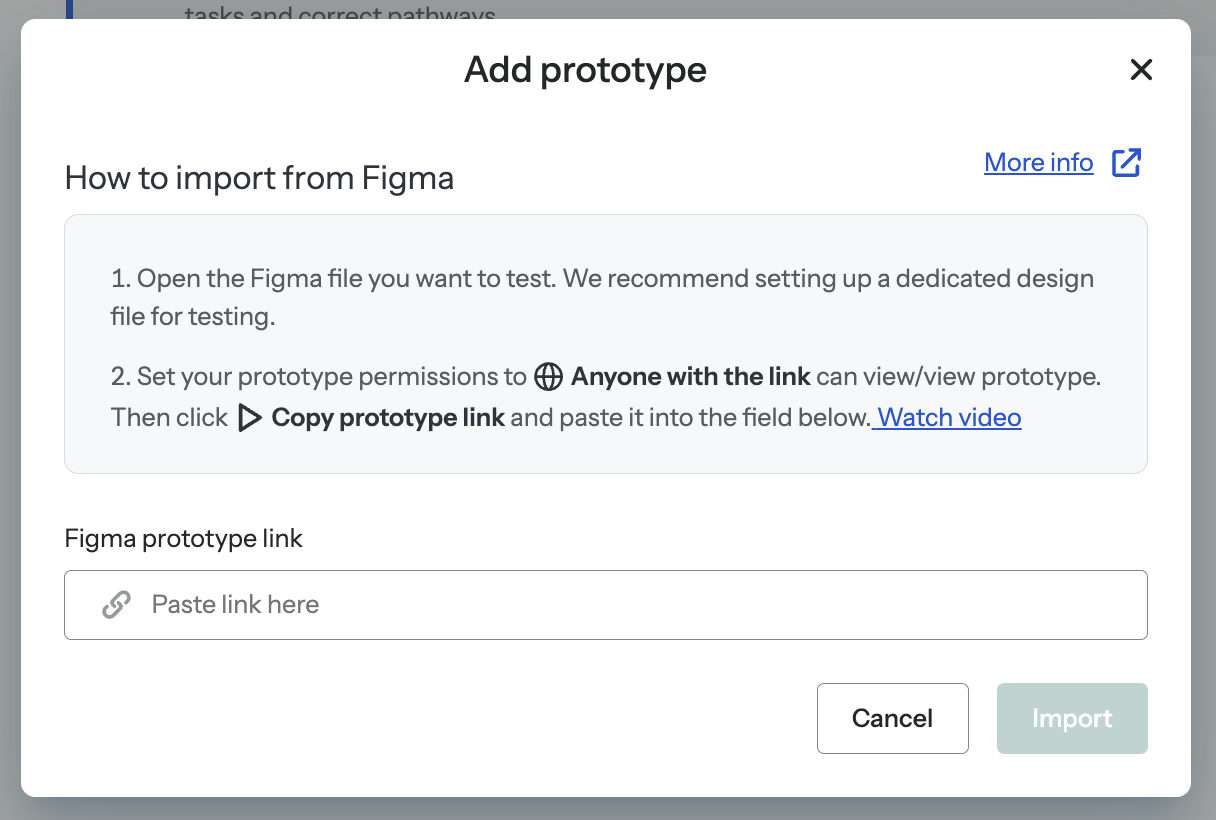This screenshot has width=1216, height=820.
Task: Click the Figma prototype link label
Action: coord(184,539)
